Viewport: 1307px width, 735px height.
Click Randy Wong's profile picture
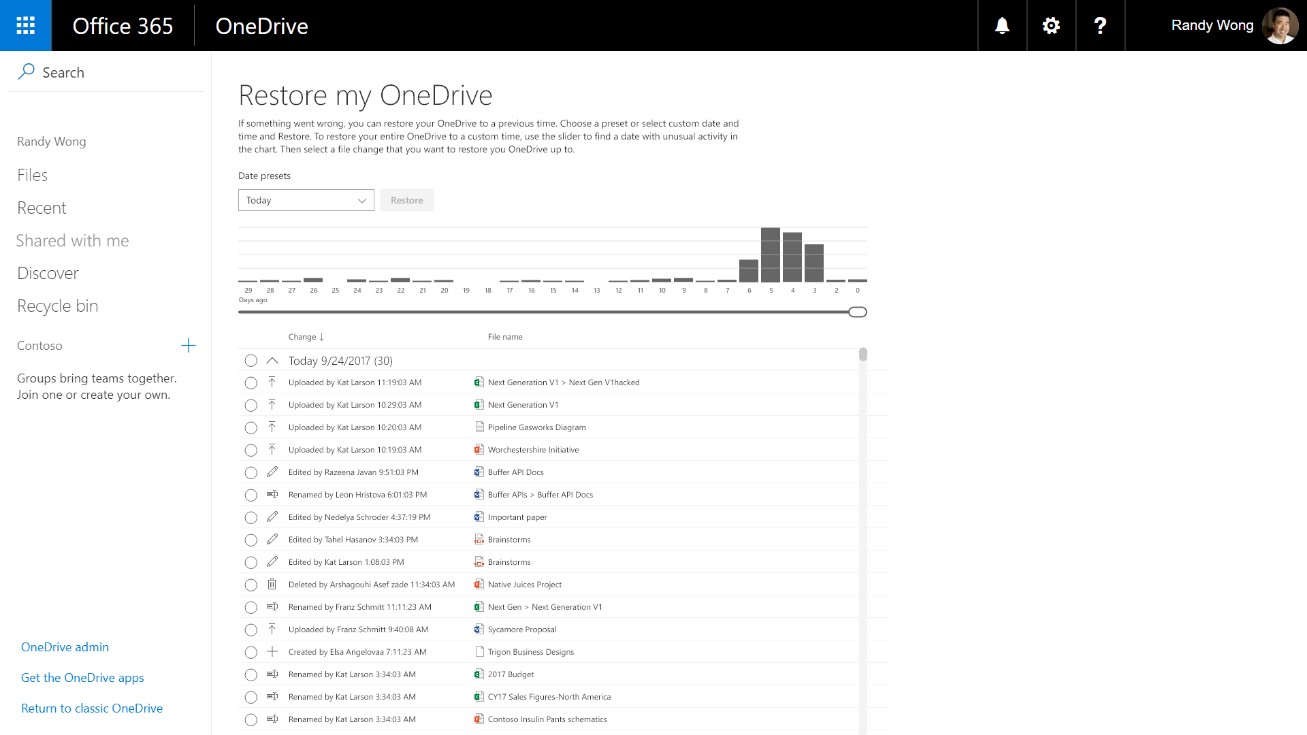pyautogui.click(x=1280, y=26)
